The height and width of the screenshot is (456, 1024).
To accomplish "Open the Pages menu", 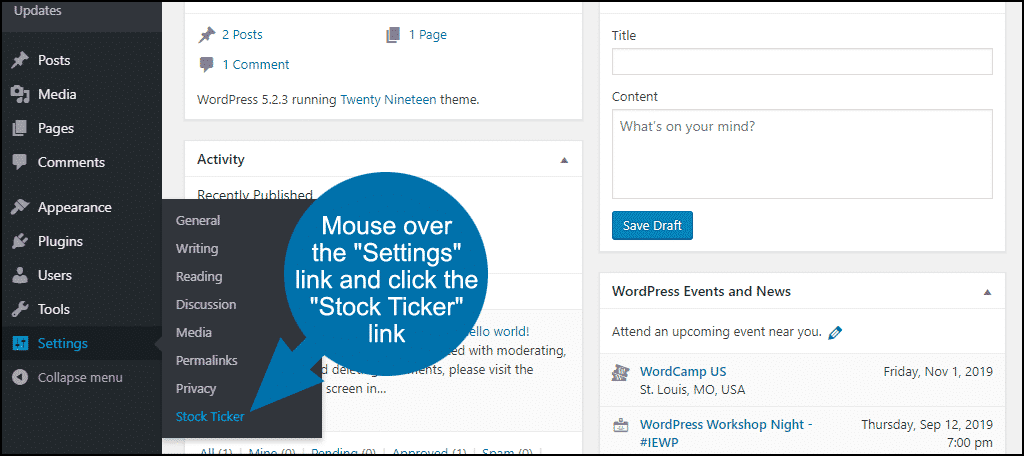I will pyautogui.click(x=56, y=128).
